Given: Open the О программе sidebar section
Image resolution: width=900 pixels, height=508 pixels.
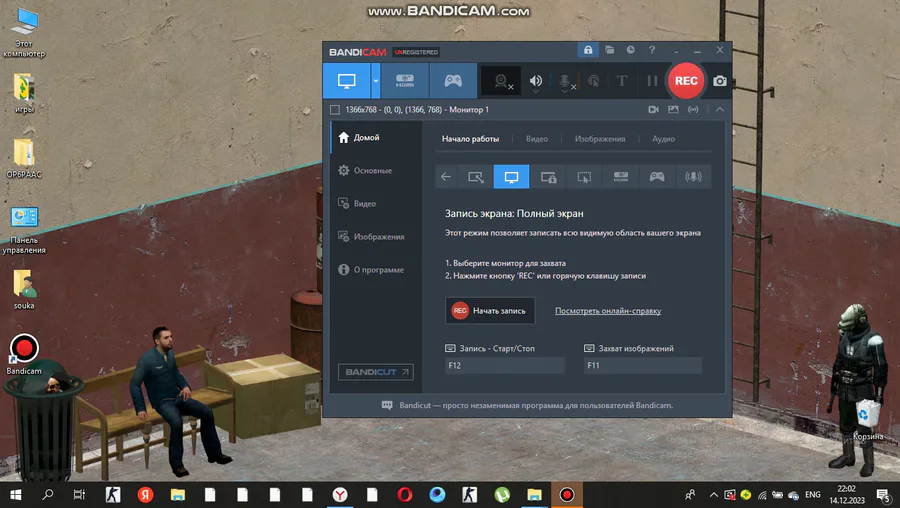Looking at the screenshot, I should pos(376,270).
